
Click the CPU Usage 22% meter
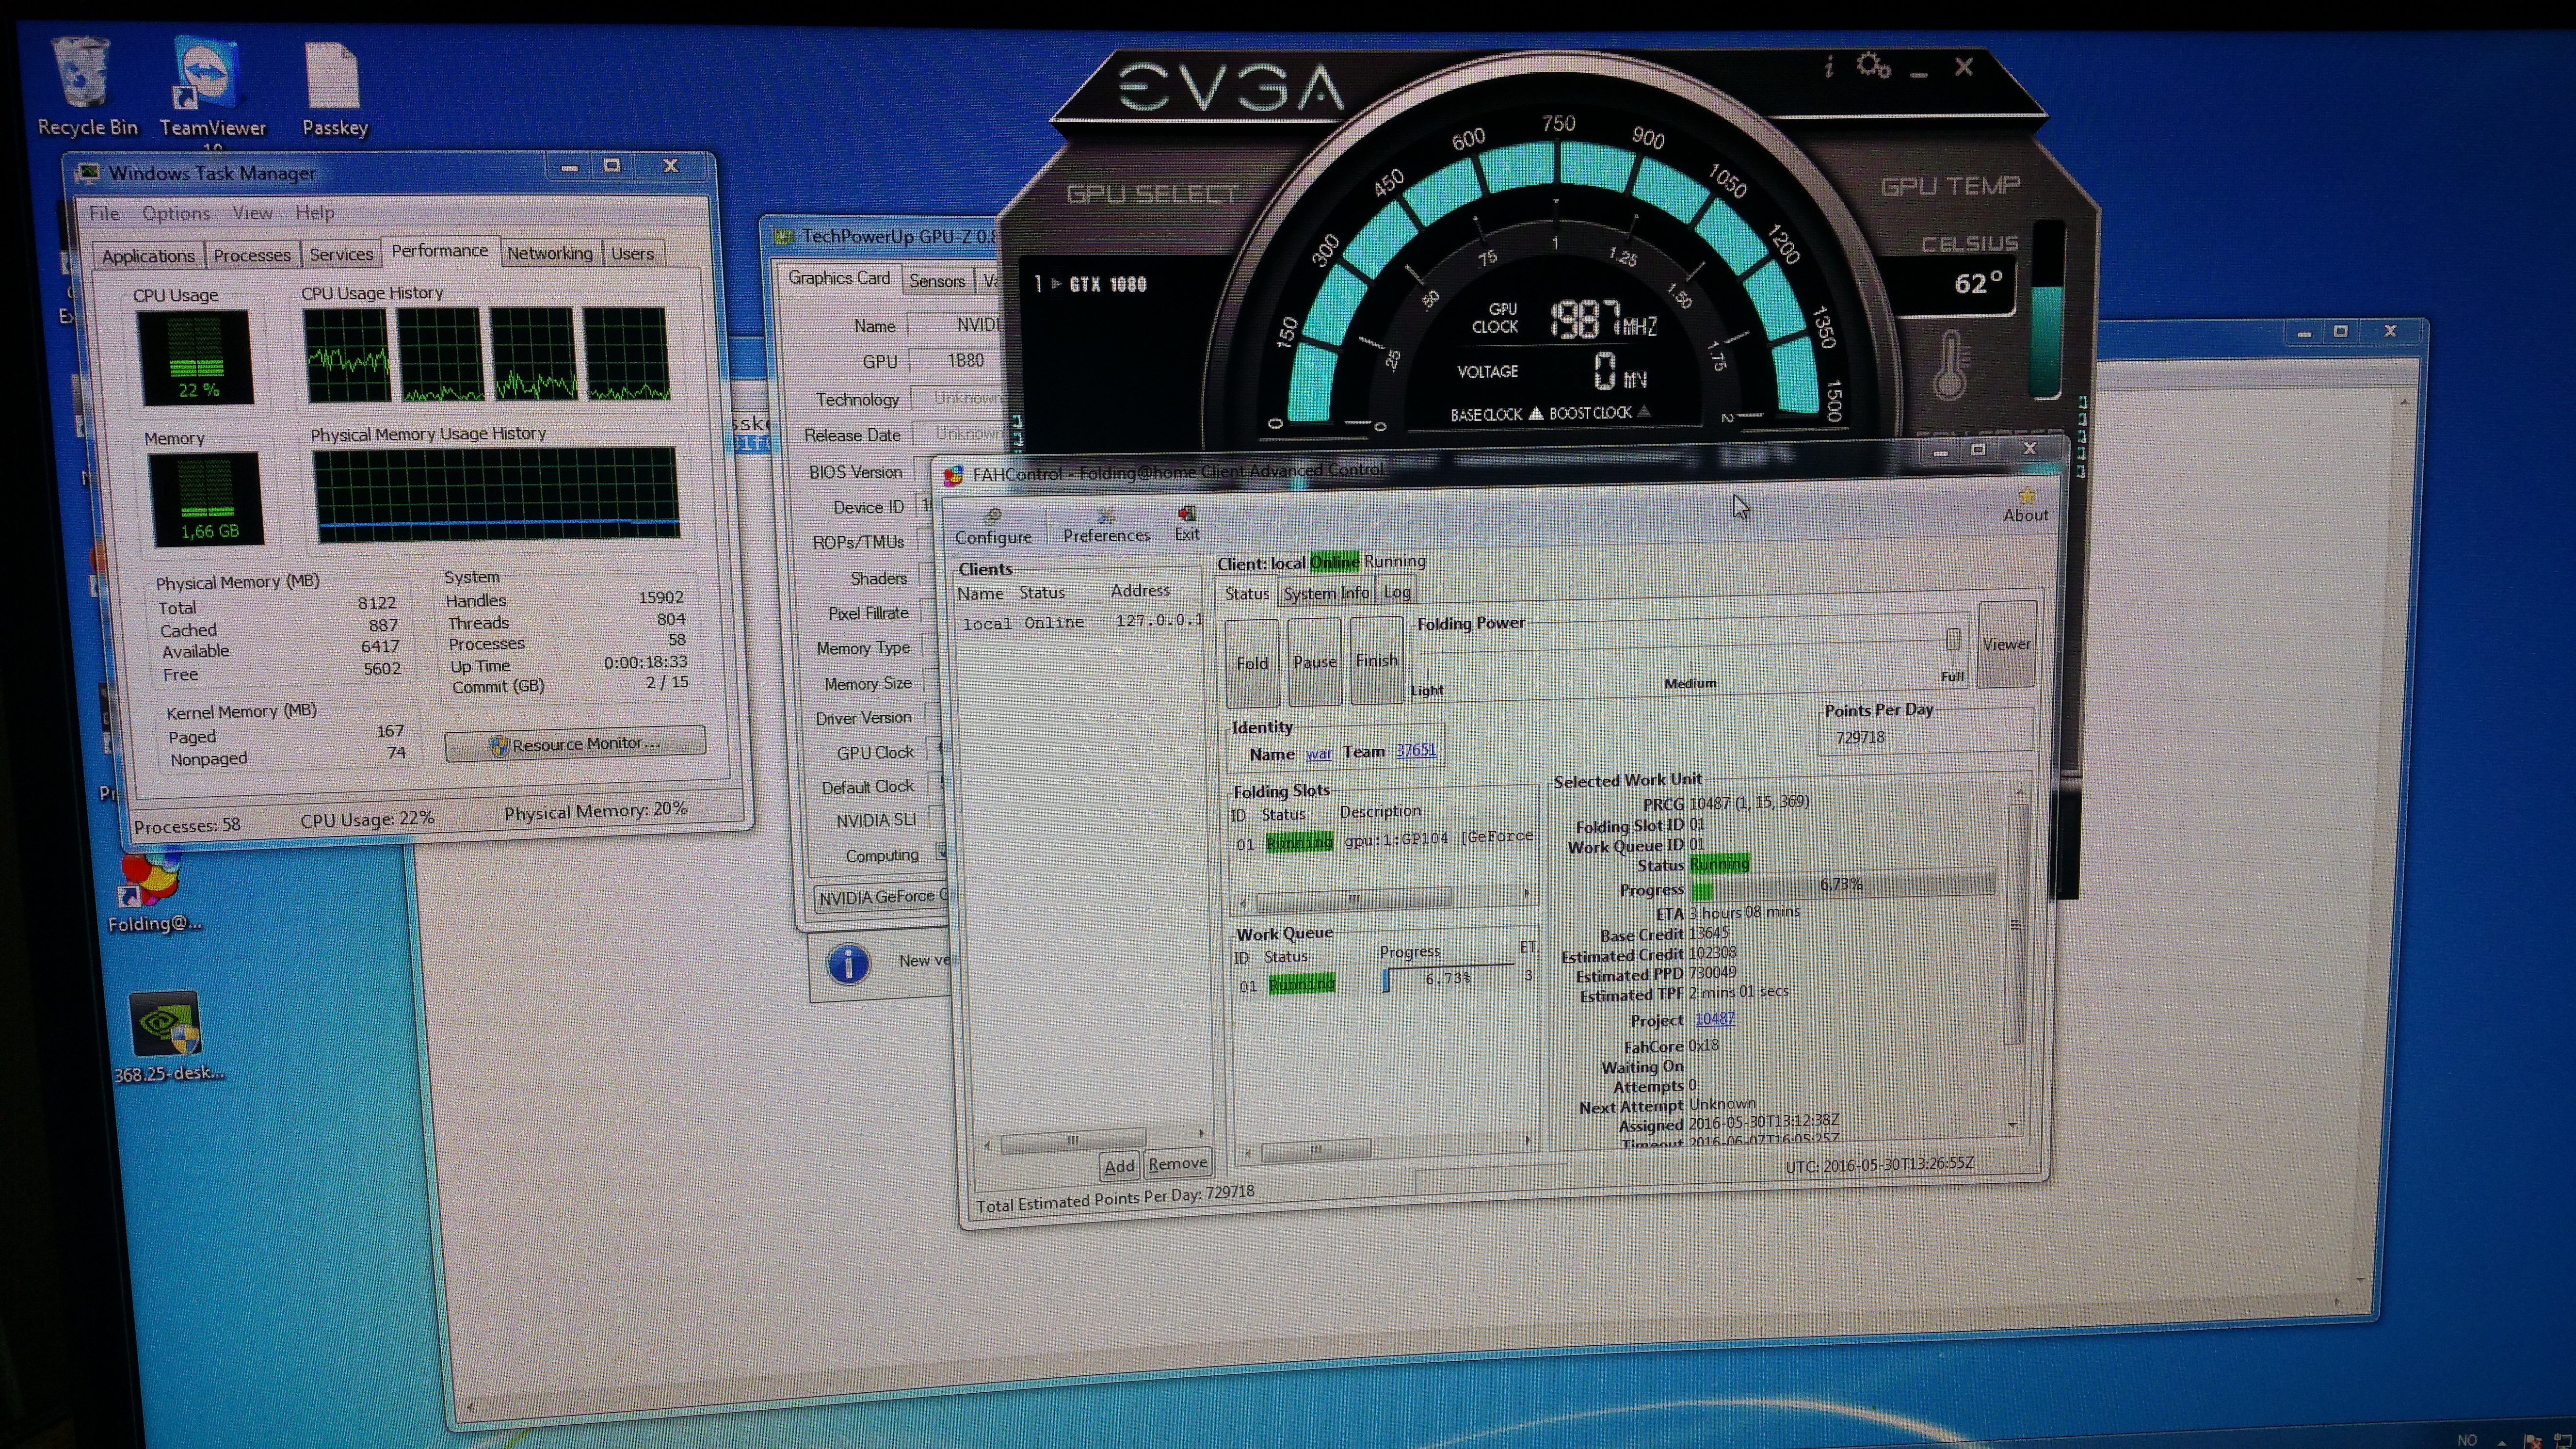pyautogui.click(x=196, y=358)
